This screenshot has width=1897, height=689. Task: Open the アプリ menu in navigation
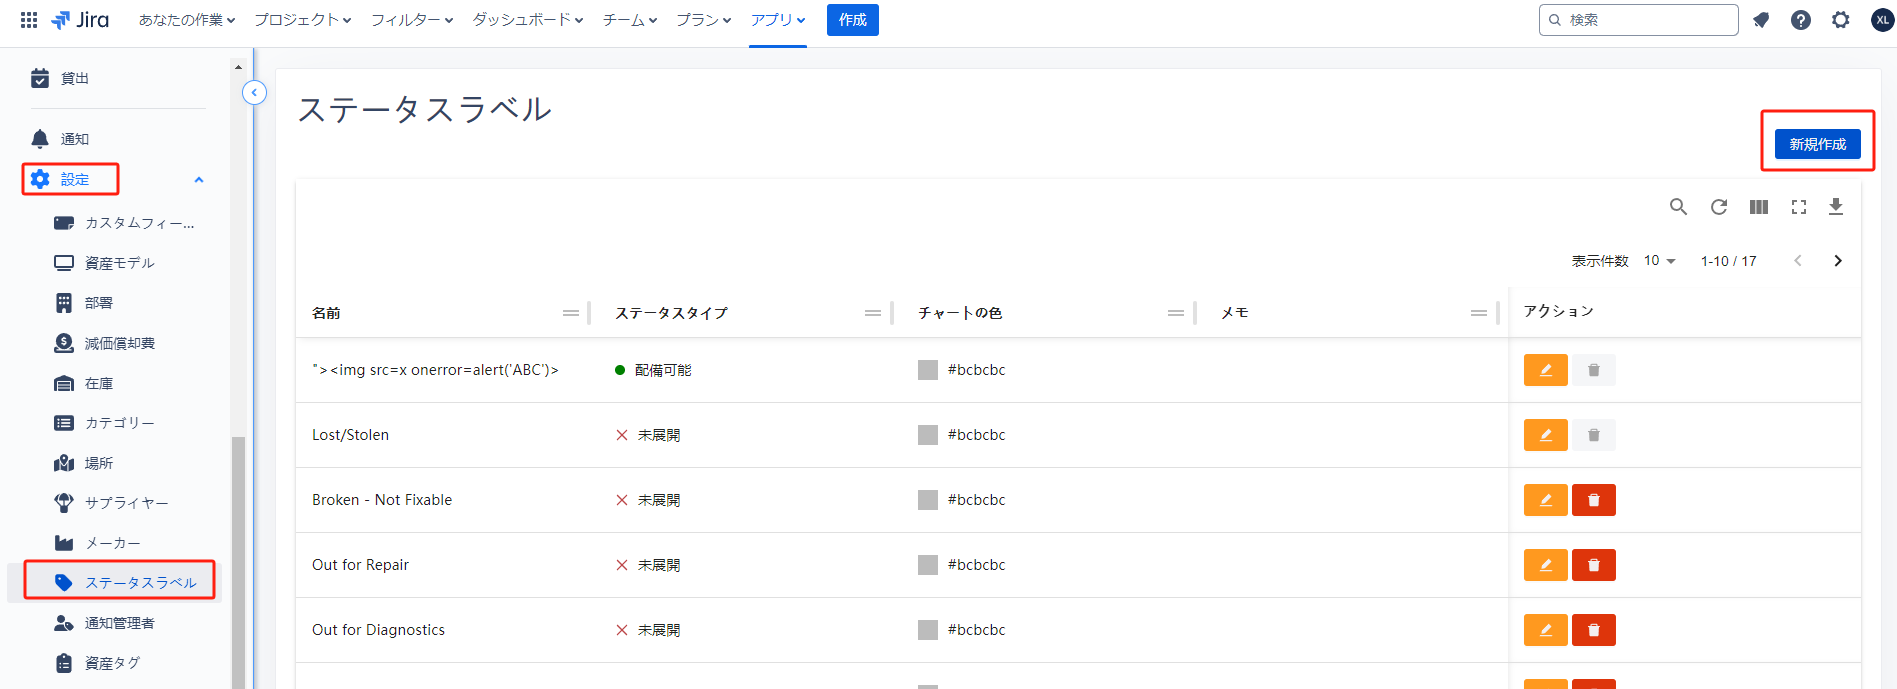click(x=777, y=20)
